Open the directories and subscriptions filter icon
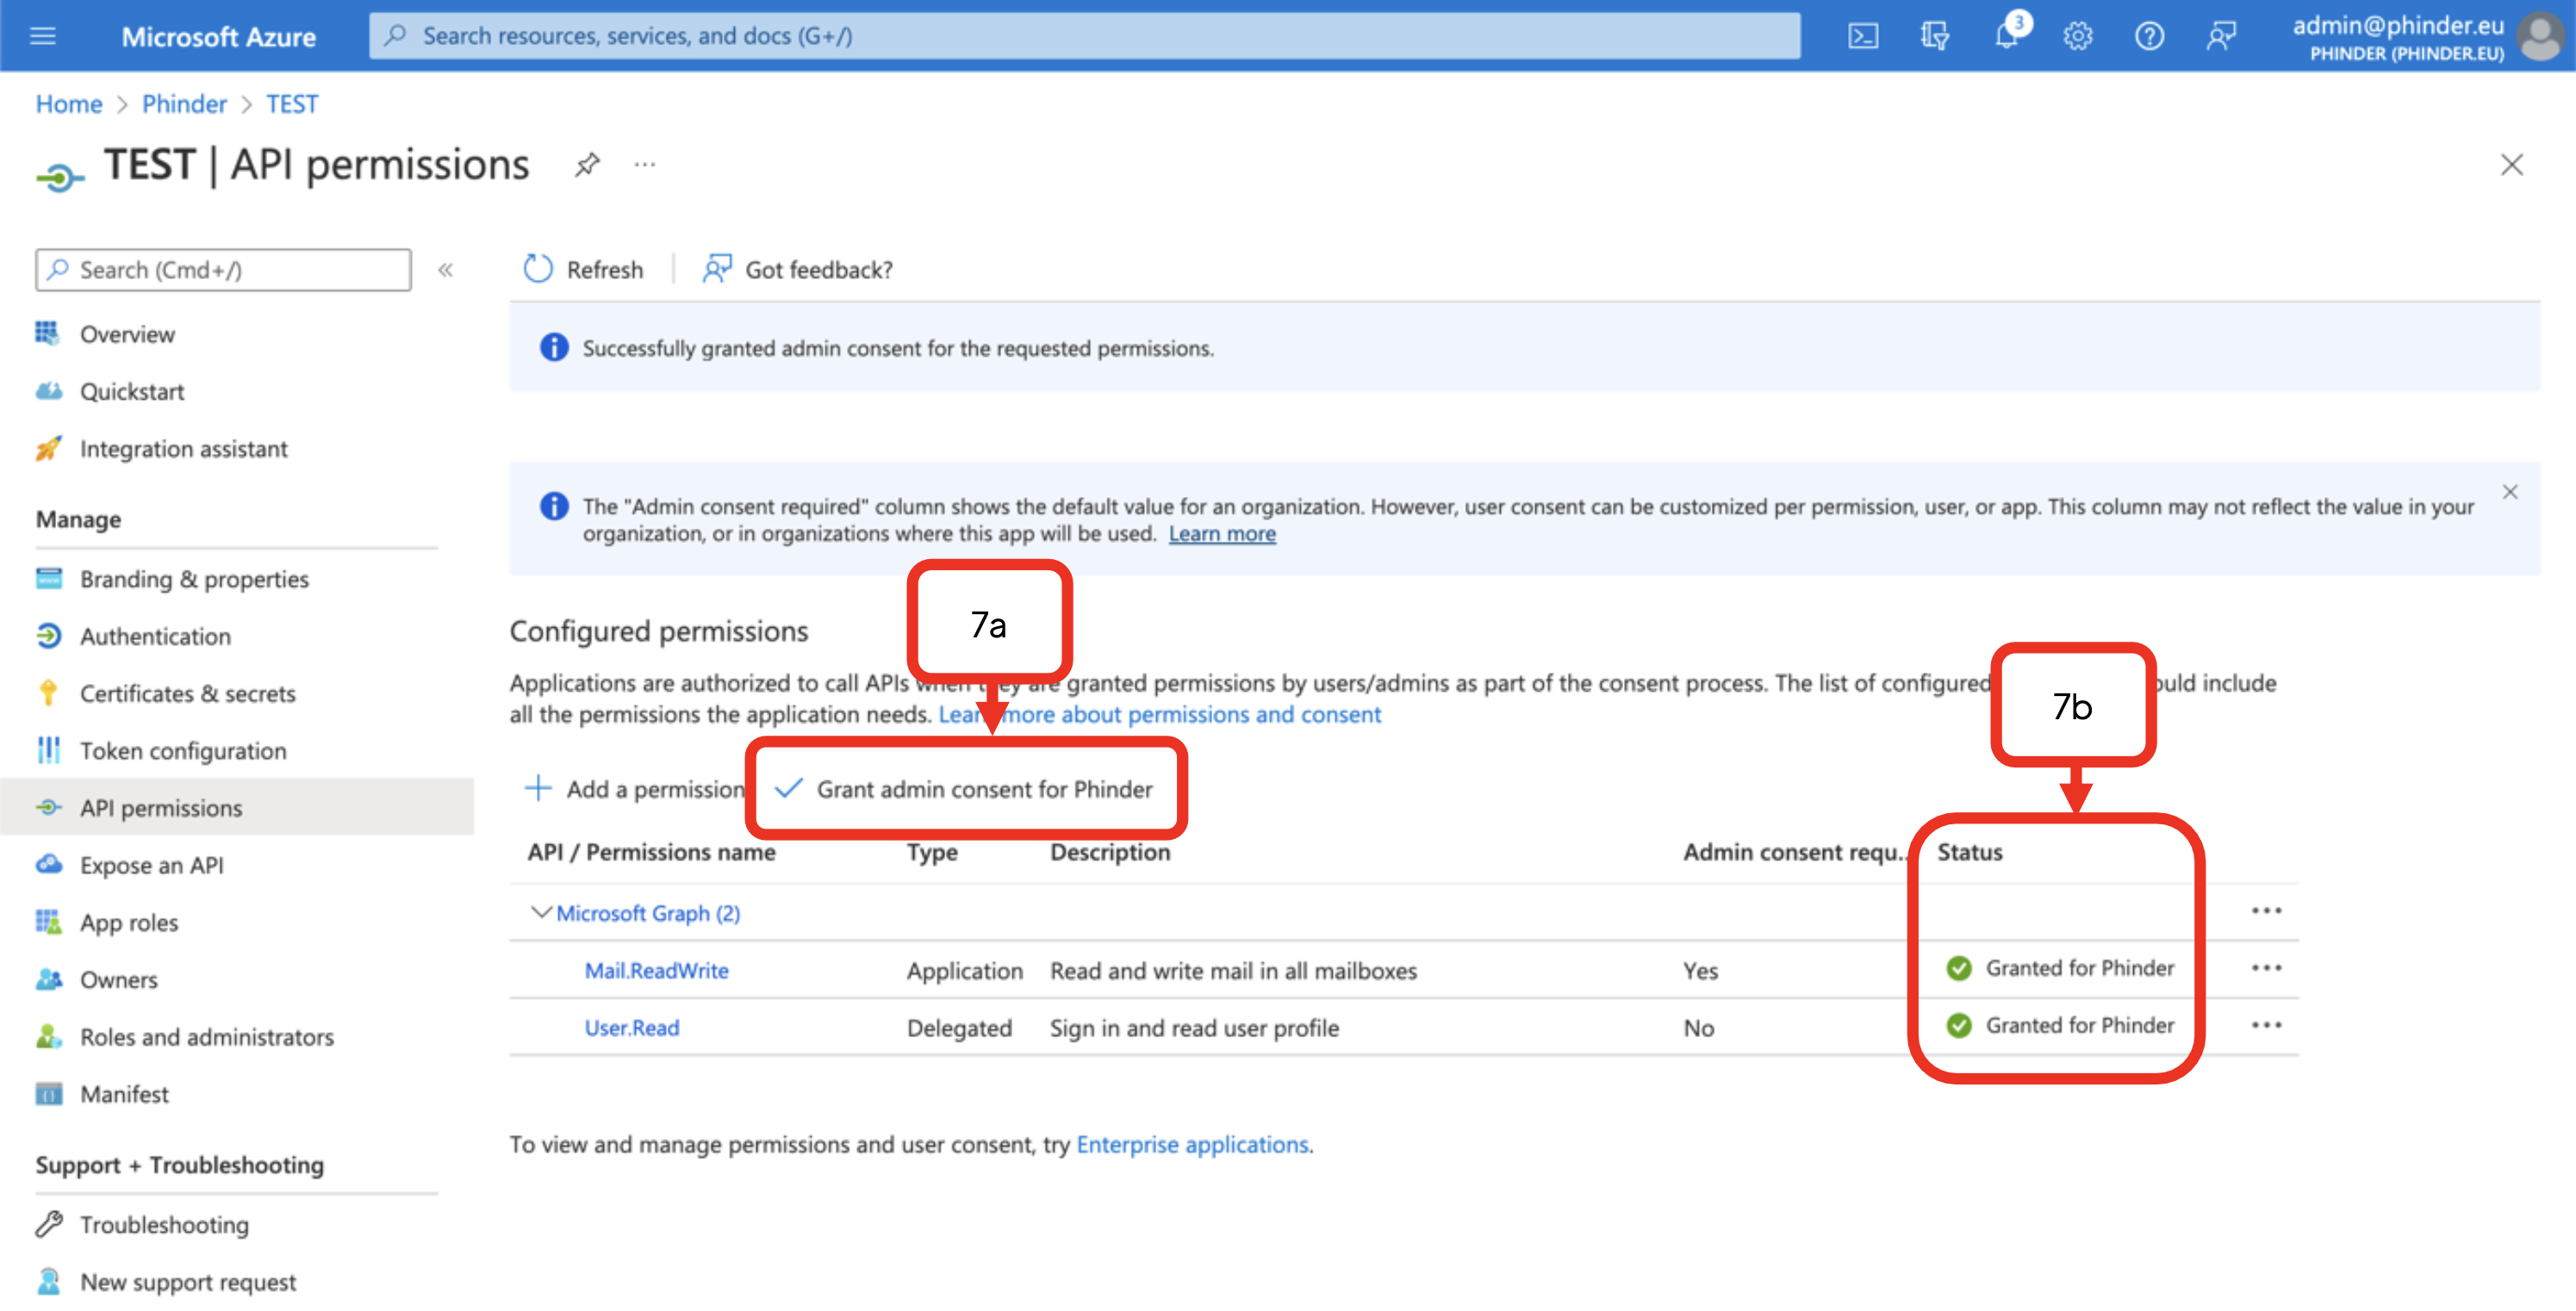The height and width of the screenshot is (1311, 2576). pos(1934,37)
